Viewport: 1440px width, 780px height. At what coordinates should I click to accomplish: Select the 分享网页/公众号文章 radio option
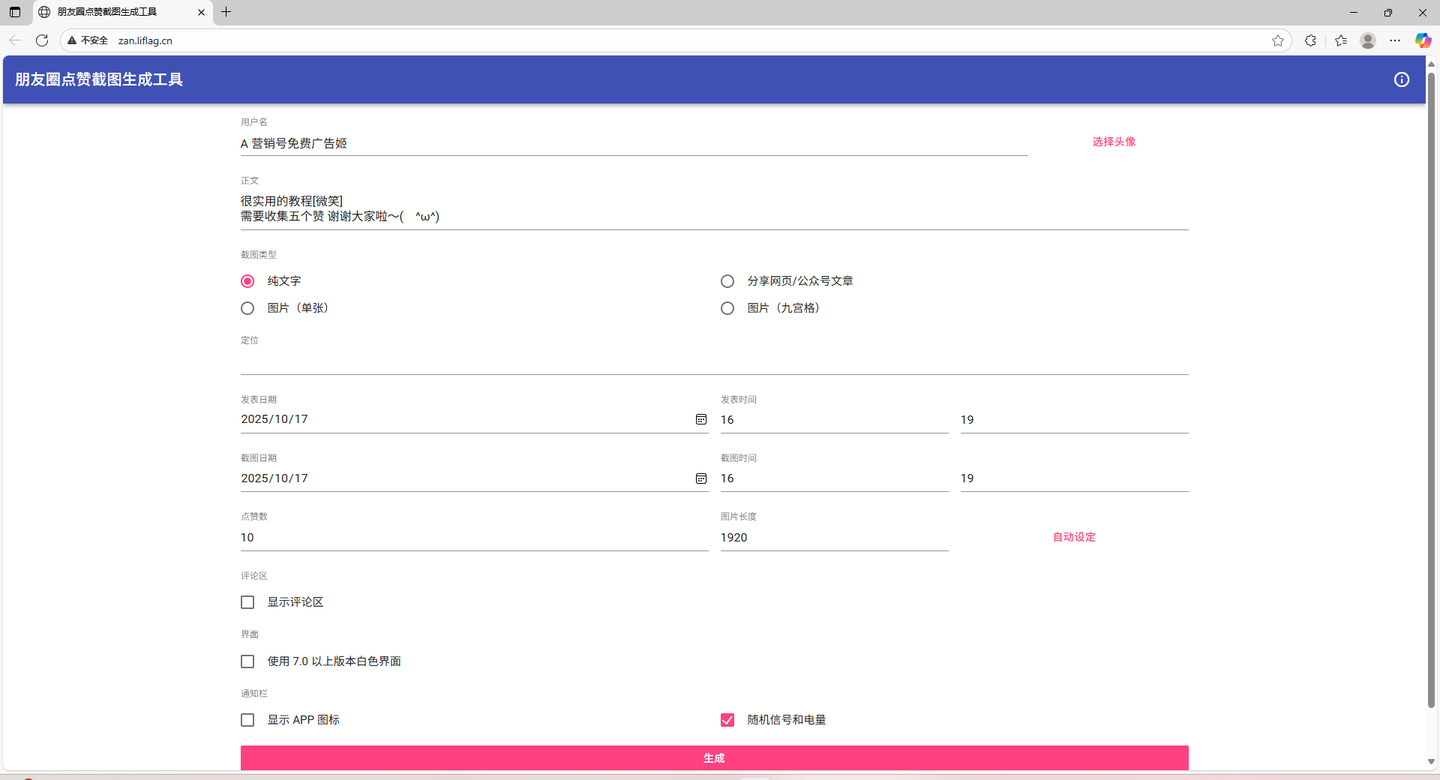(x=728, y=281)
